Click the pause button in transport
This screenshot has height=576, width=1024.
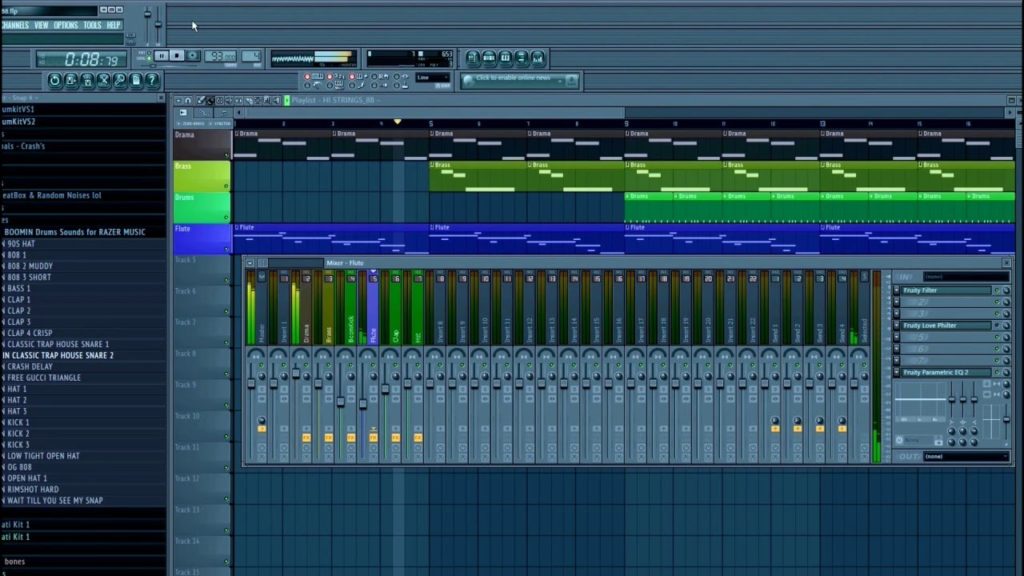(x=161, y=56)
